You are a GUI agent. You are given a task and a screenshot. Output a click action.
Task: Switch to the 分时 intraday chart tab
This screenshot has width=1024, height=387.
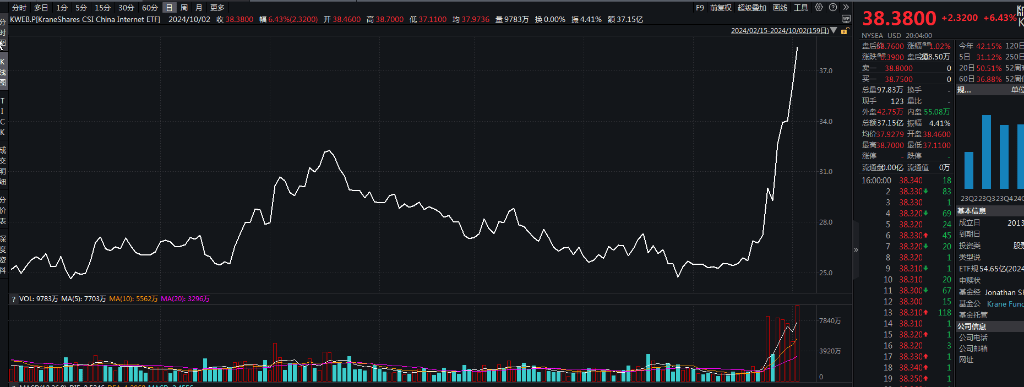coord(20,8)
